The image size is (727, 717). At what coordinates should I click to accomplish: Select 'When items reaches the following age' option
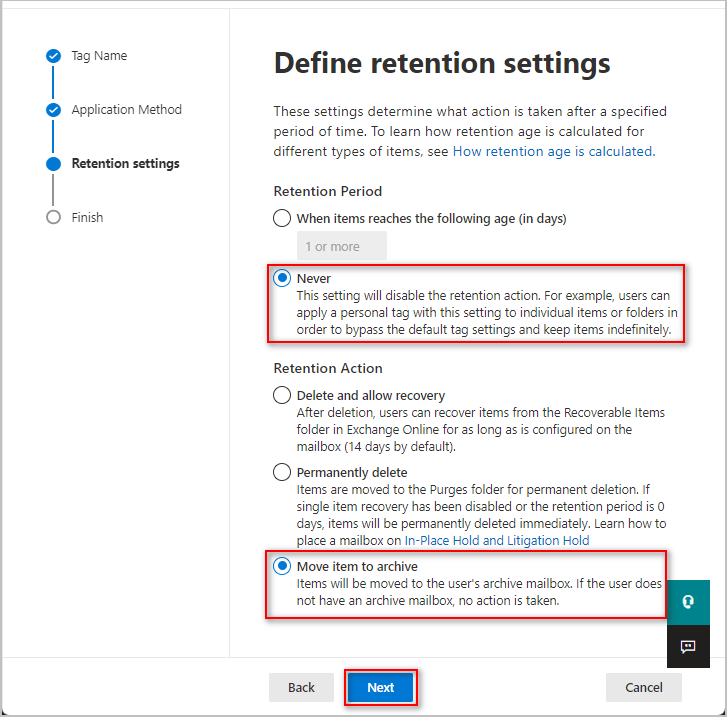click(282, 218)
